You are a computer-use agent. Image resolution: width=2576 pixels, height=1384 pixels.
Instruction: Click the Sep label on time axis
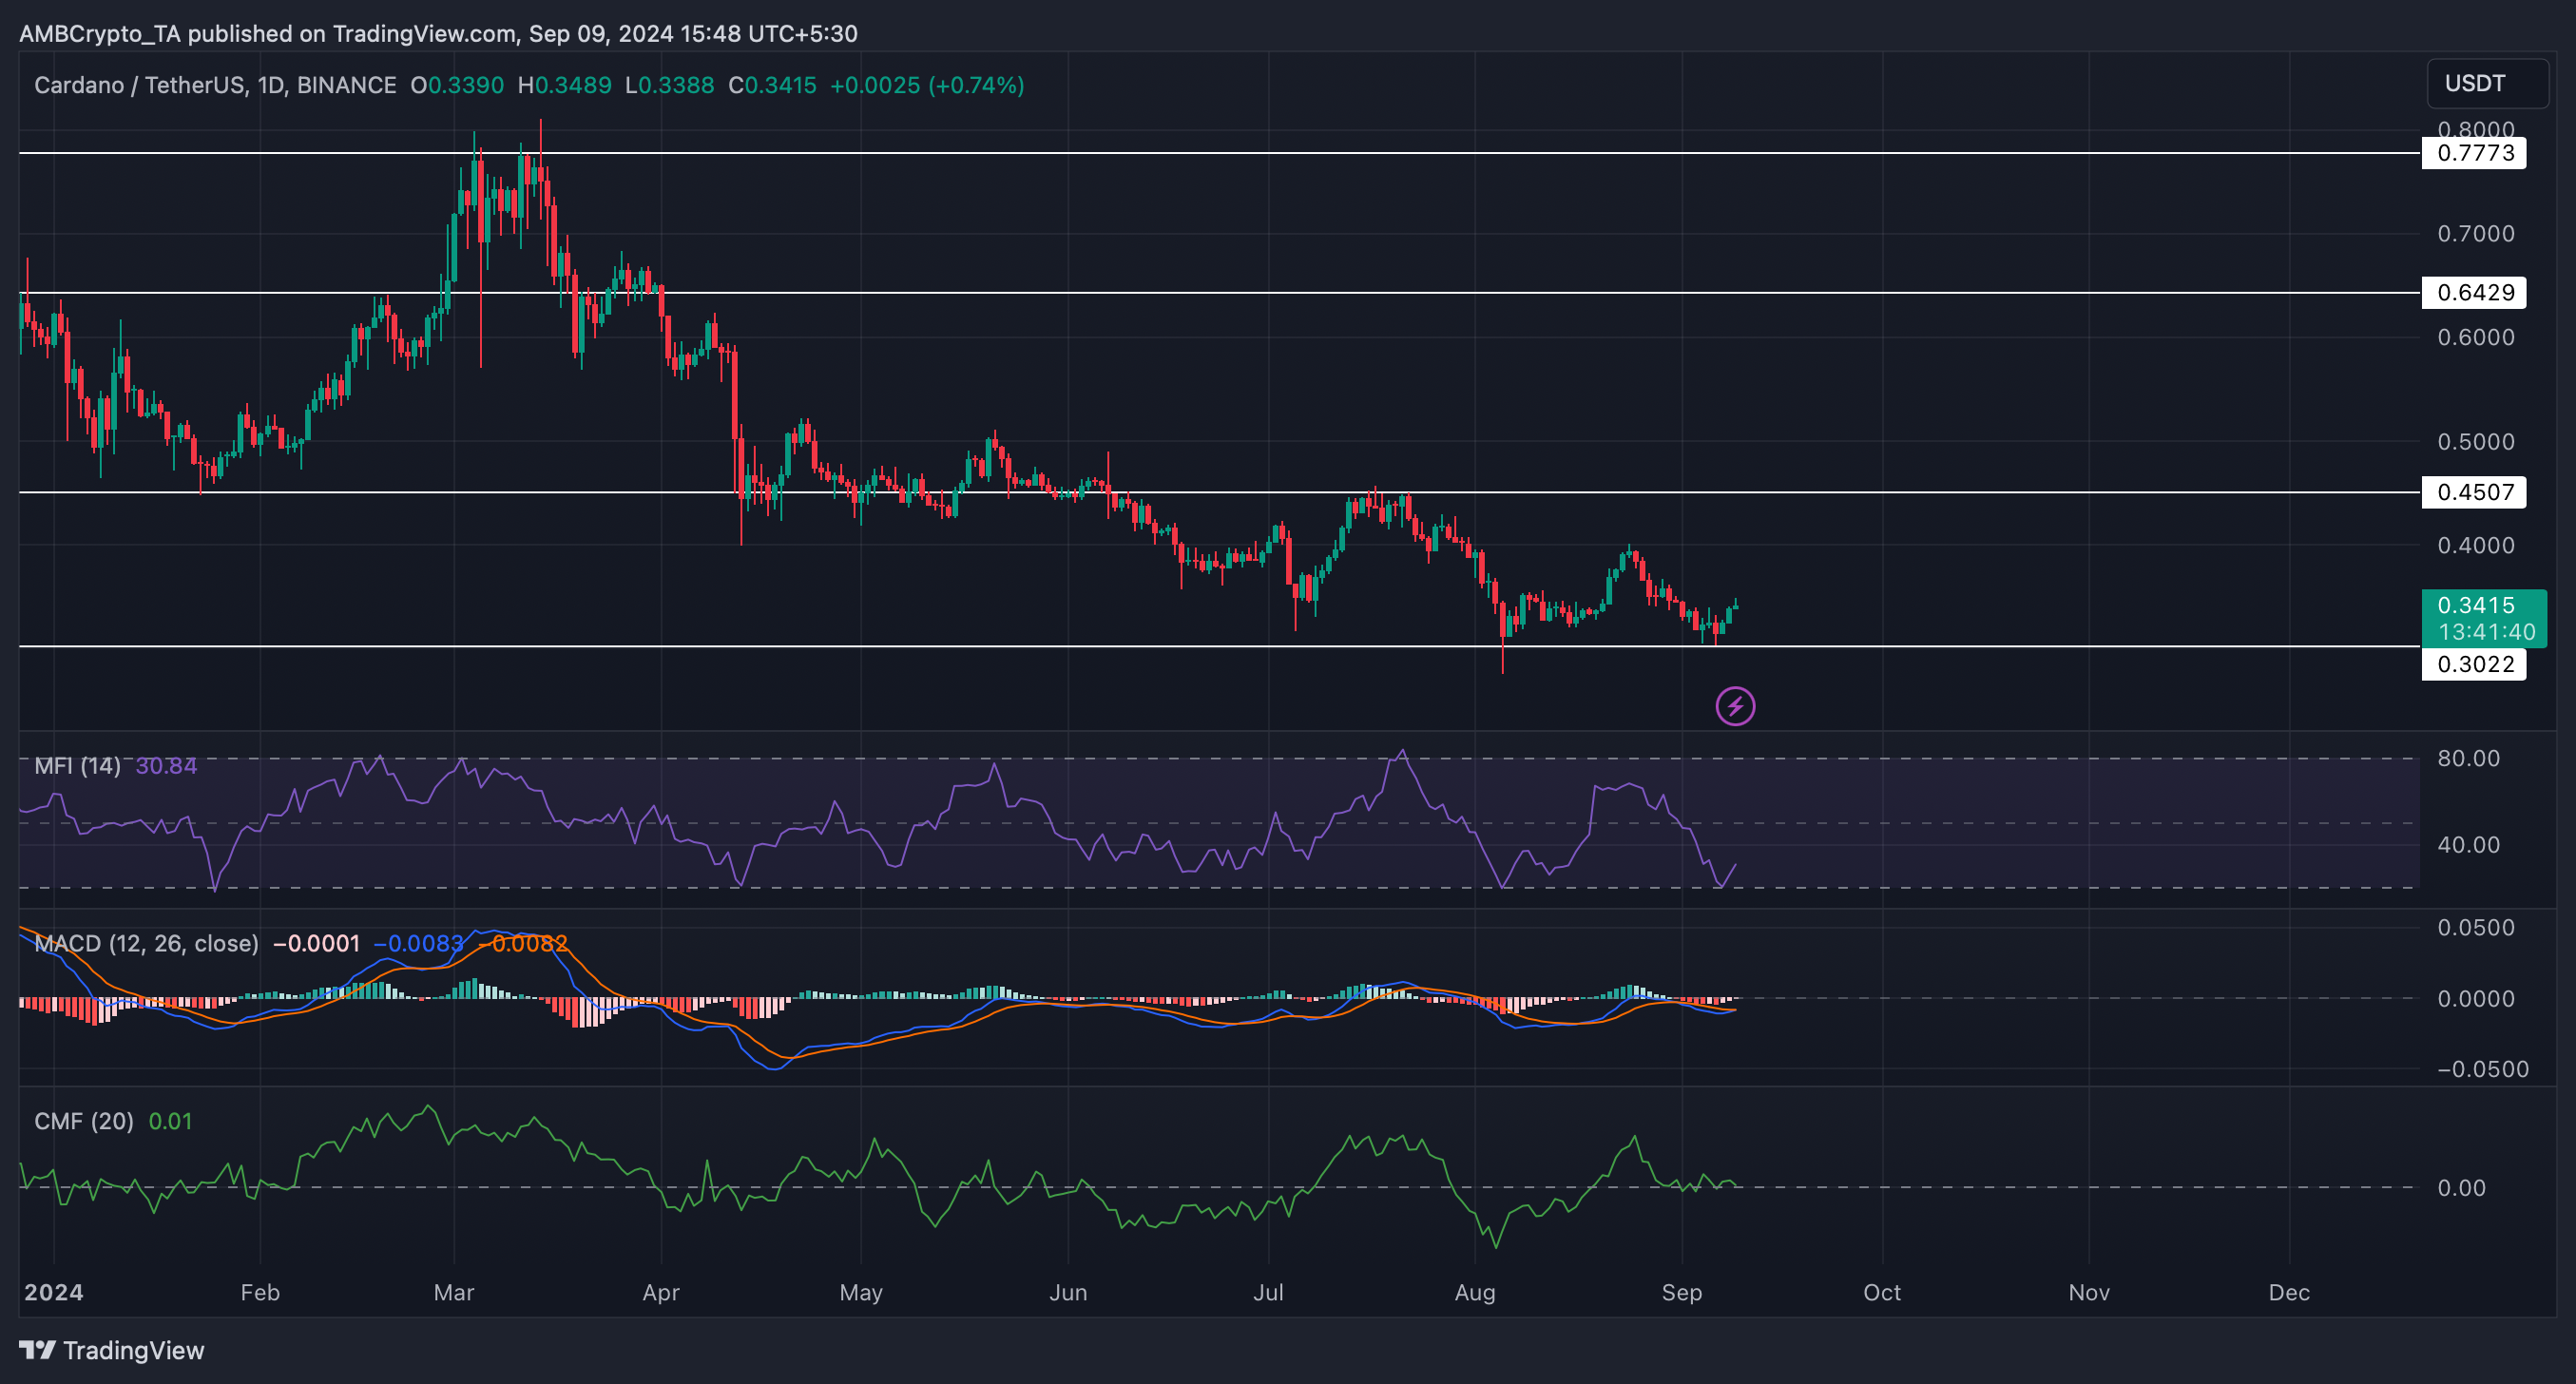coord(1681,1292)
